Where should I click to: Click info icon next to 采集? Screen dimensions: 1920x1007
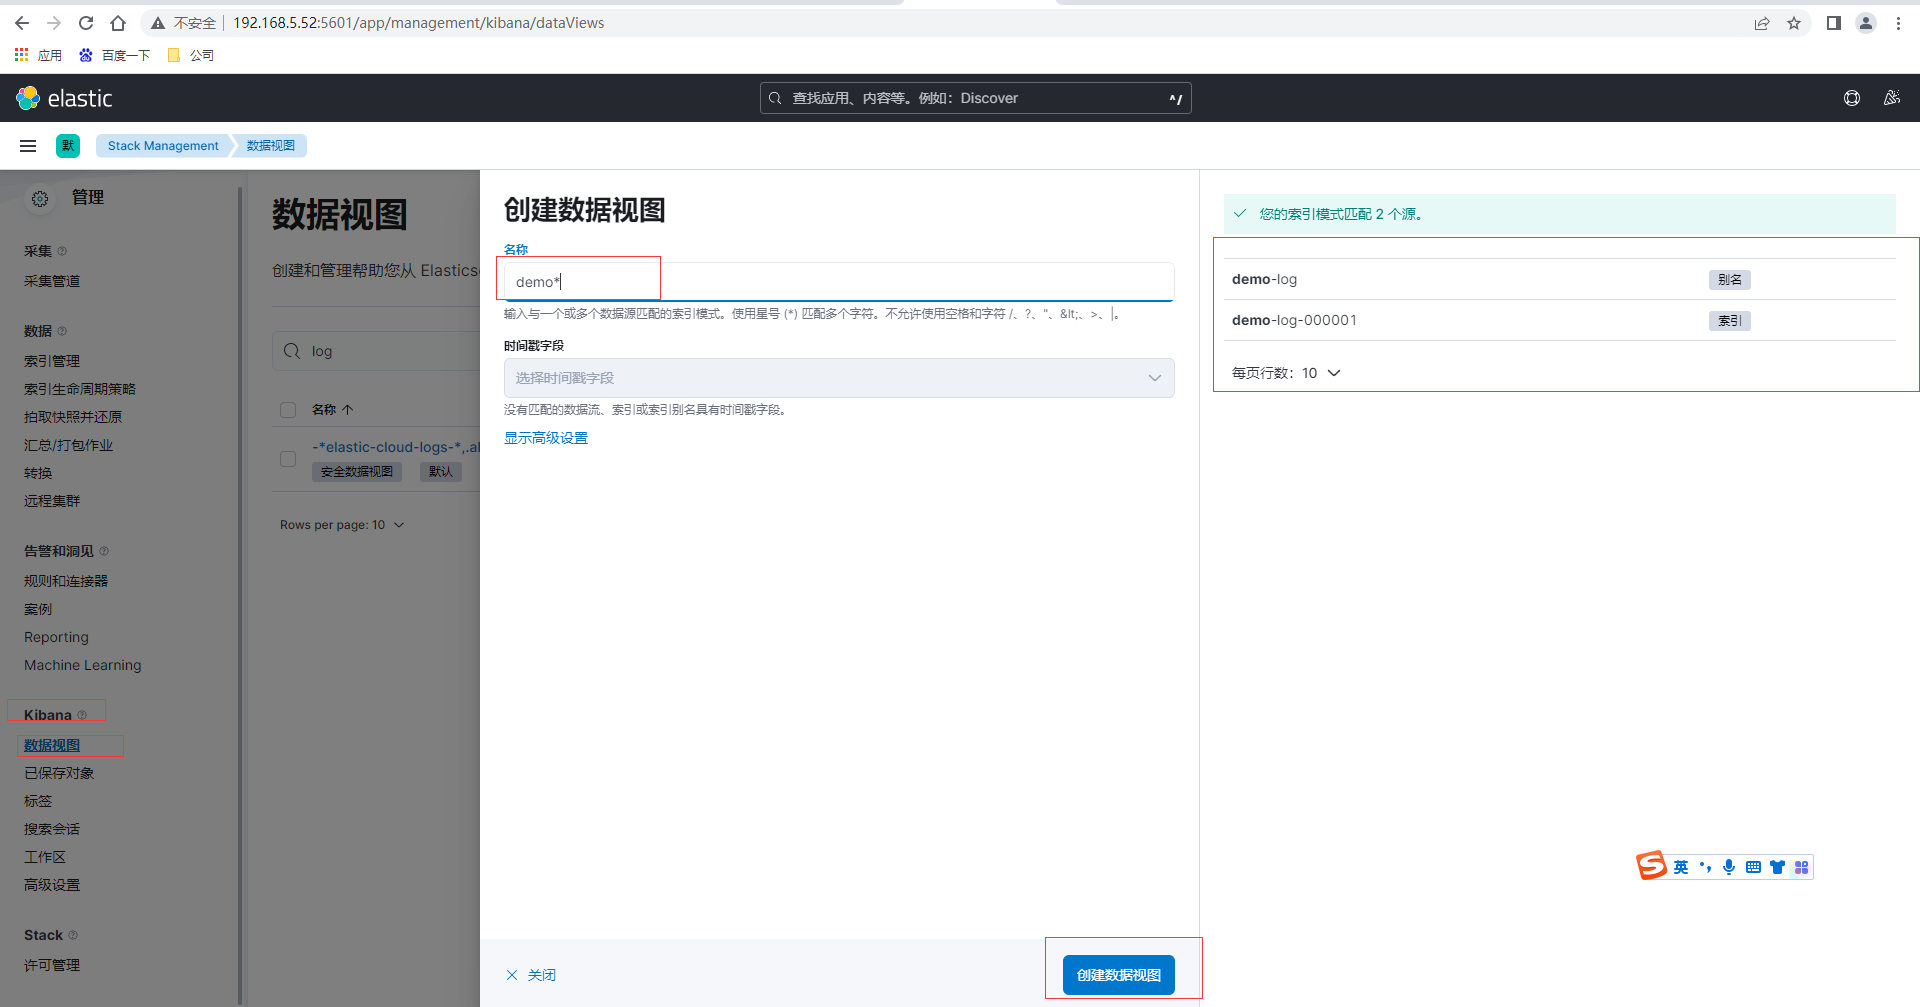pos(62,251)
